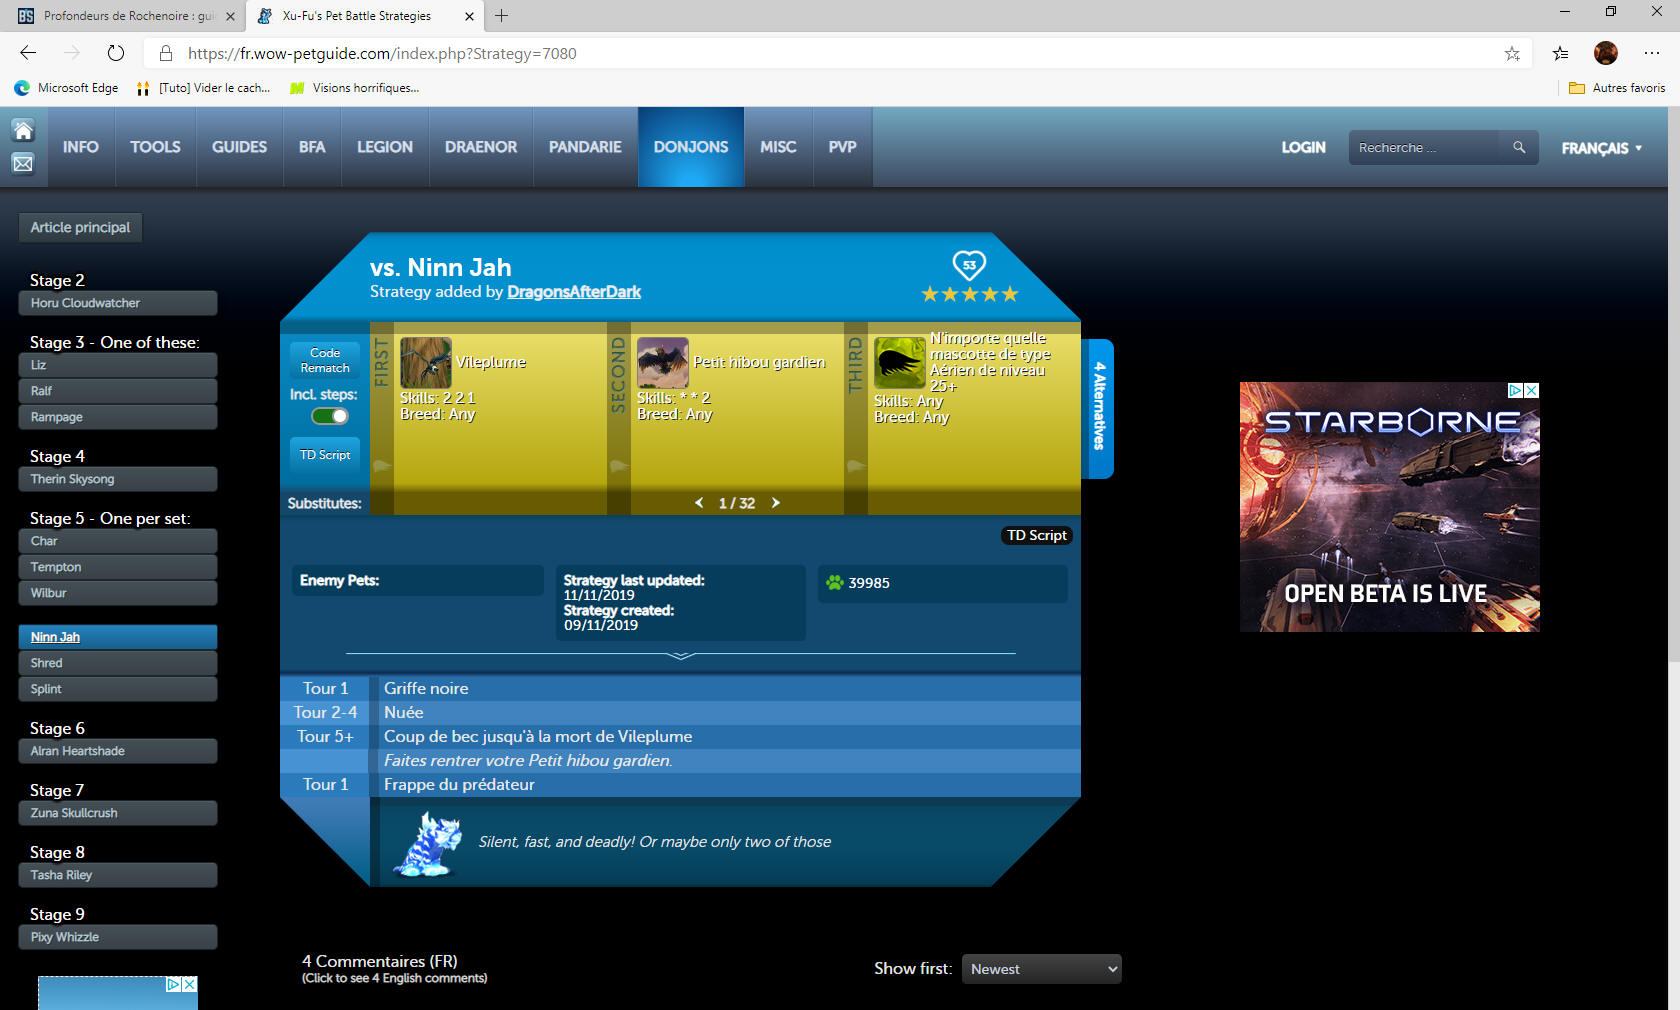Open browser settings ellipsis menu

[1652, 53]
